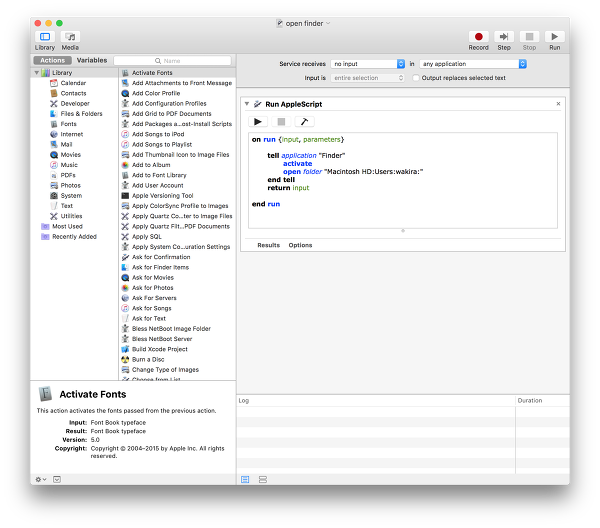Collapse the Library tree triangle

click(x=37, y=72)
